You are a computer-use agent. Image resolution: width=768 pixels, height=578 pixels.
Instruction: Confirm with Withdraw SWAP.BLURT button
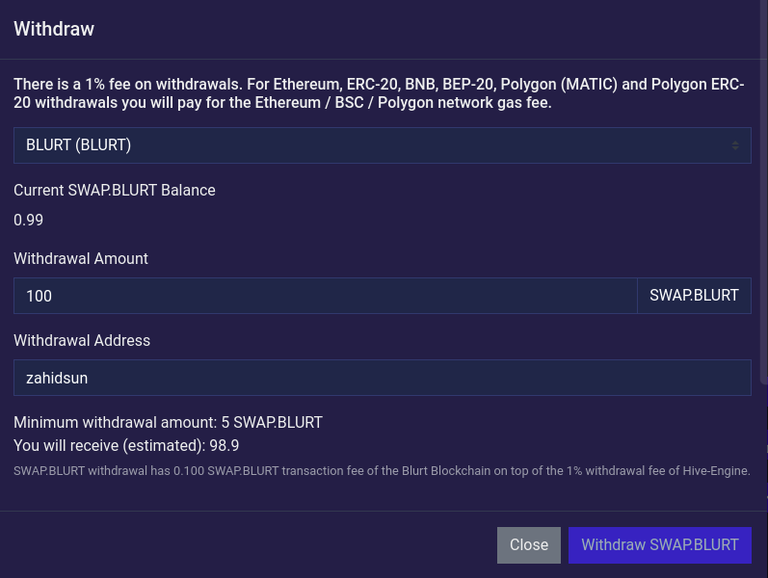[x=660, y=545]
